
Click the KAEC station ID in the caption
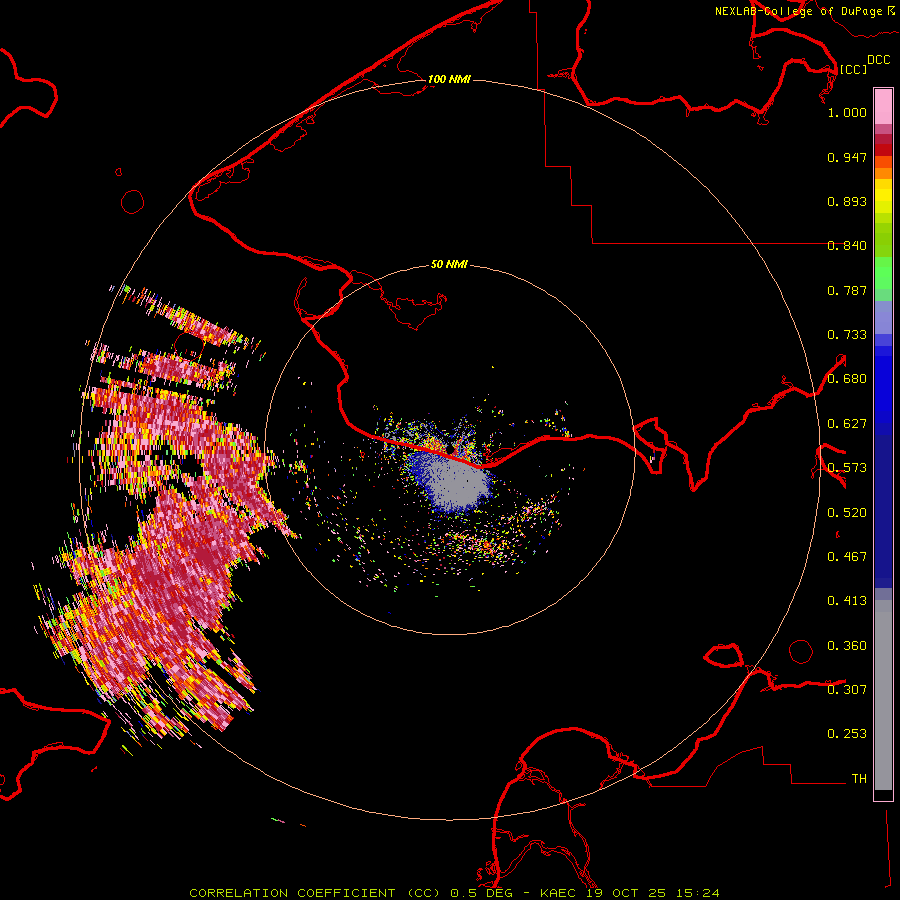coord(560,893)
